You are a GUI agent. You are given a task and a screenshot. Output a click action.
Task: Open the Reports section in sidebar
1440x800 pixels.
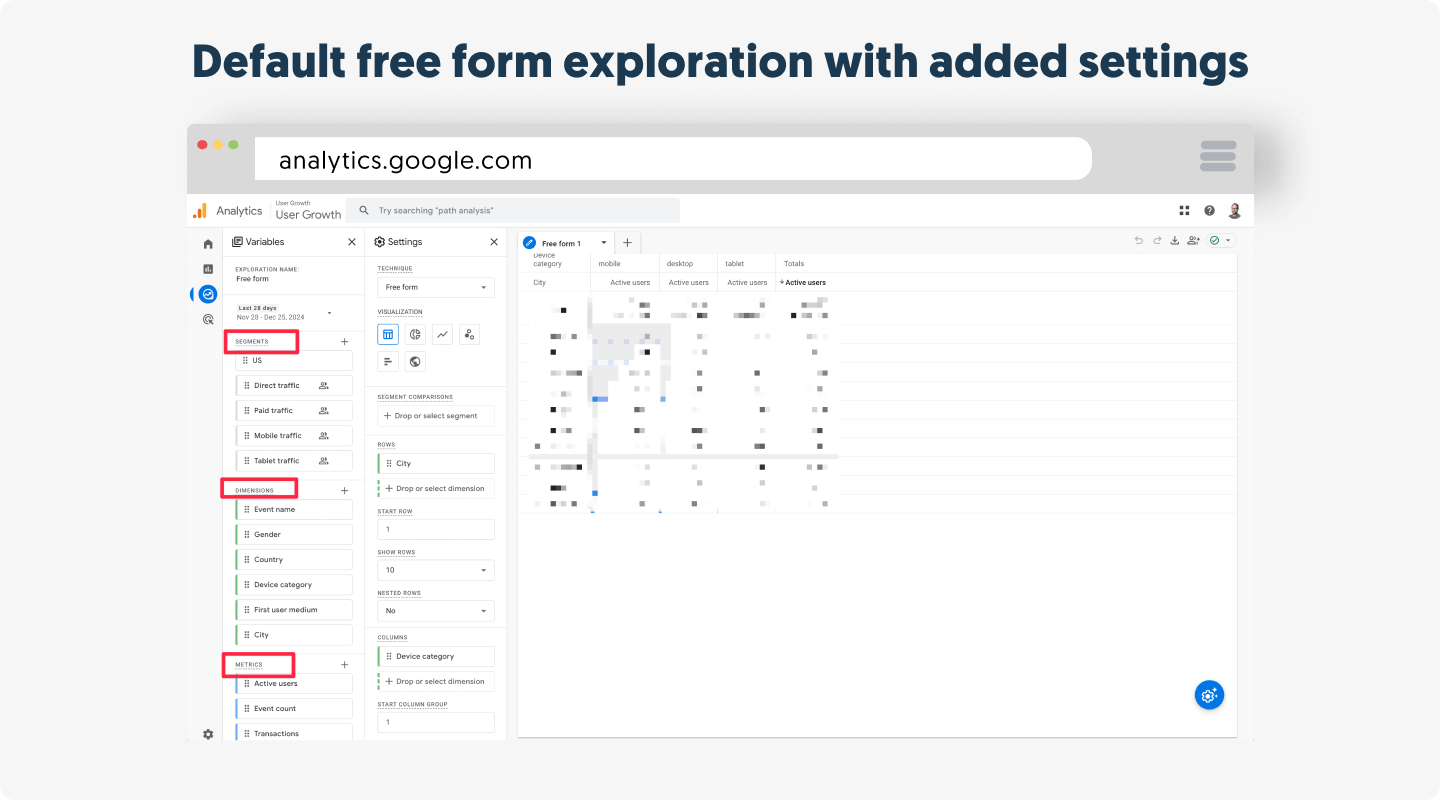208,269
